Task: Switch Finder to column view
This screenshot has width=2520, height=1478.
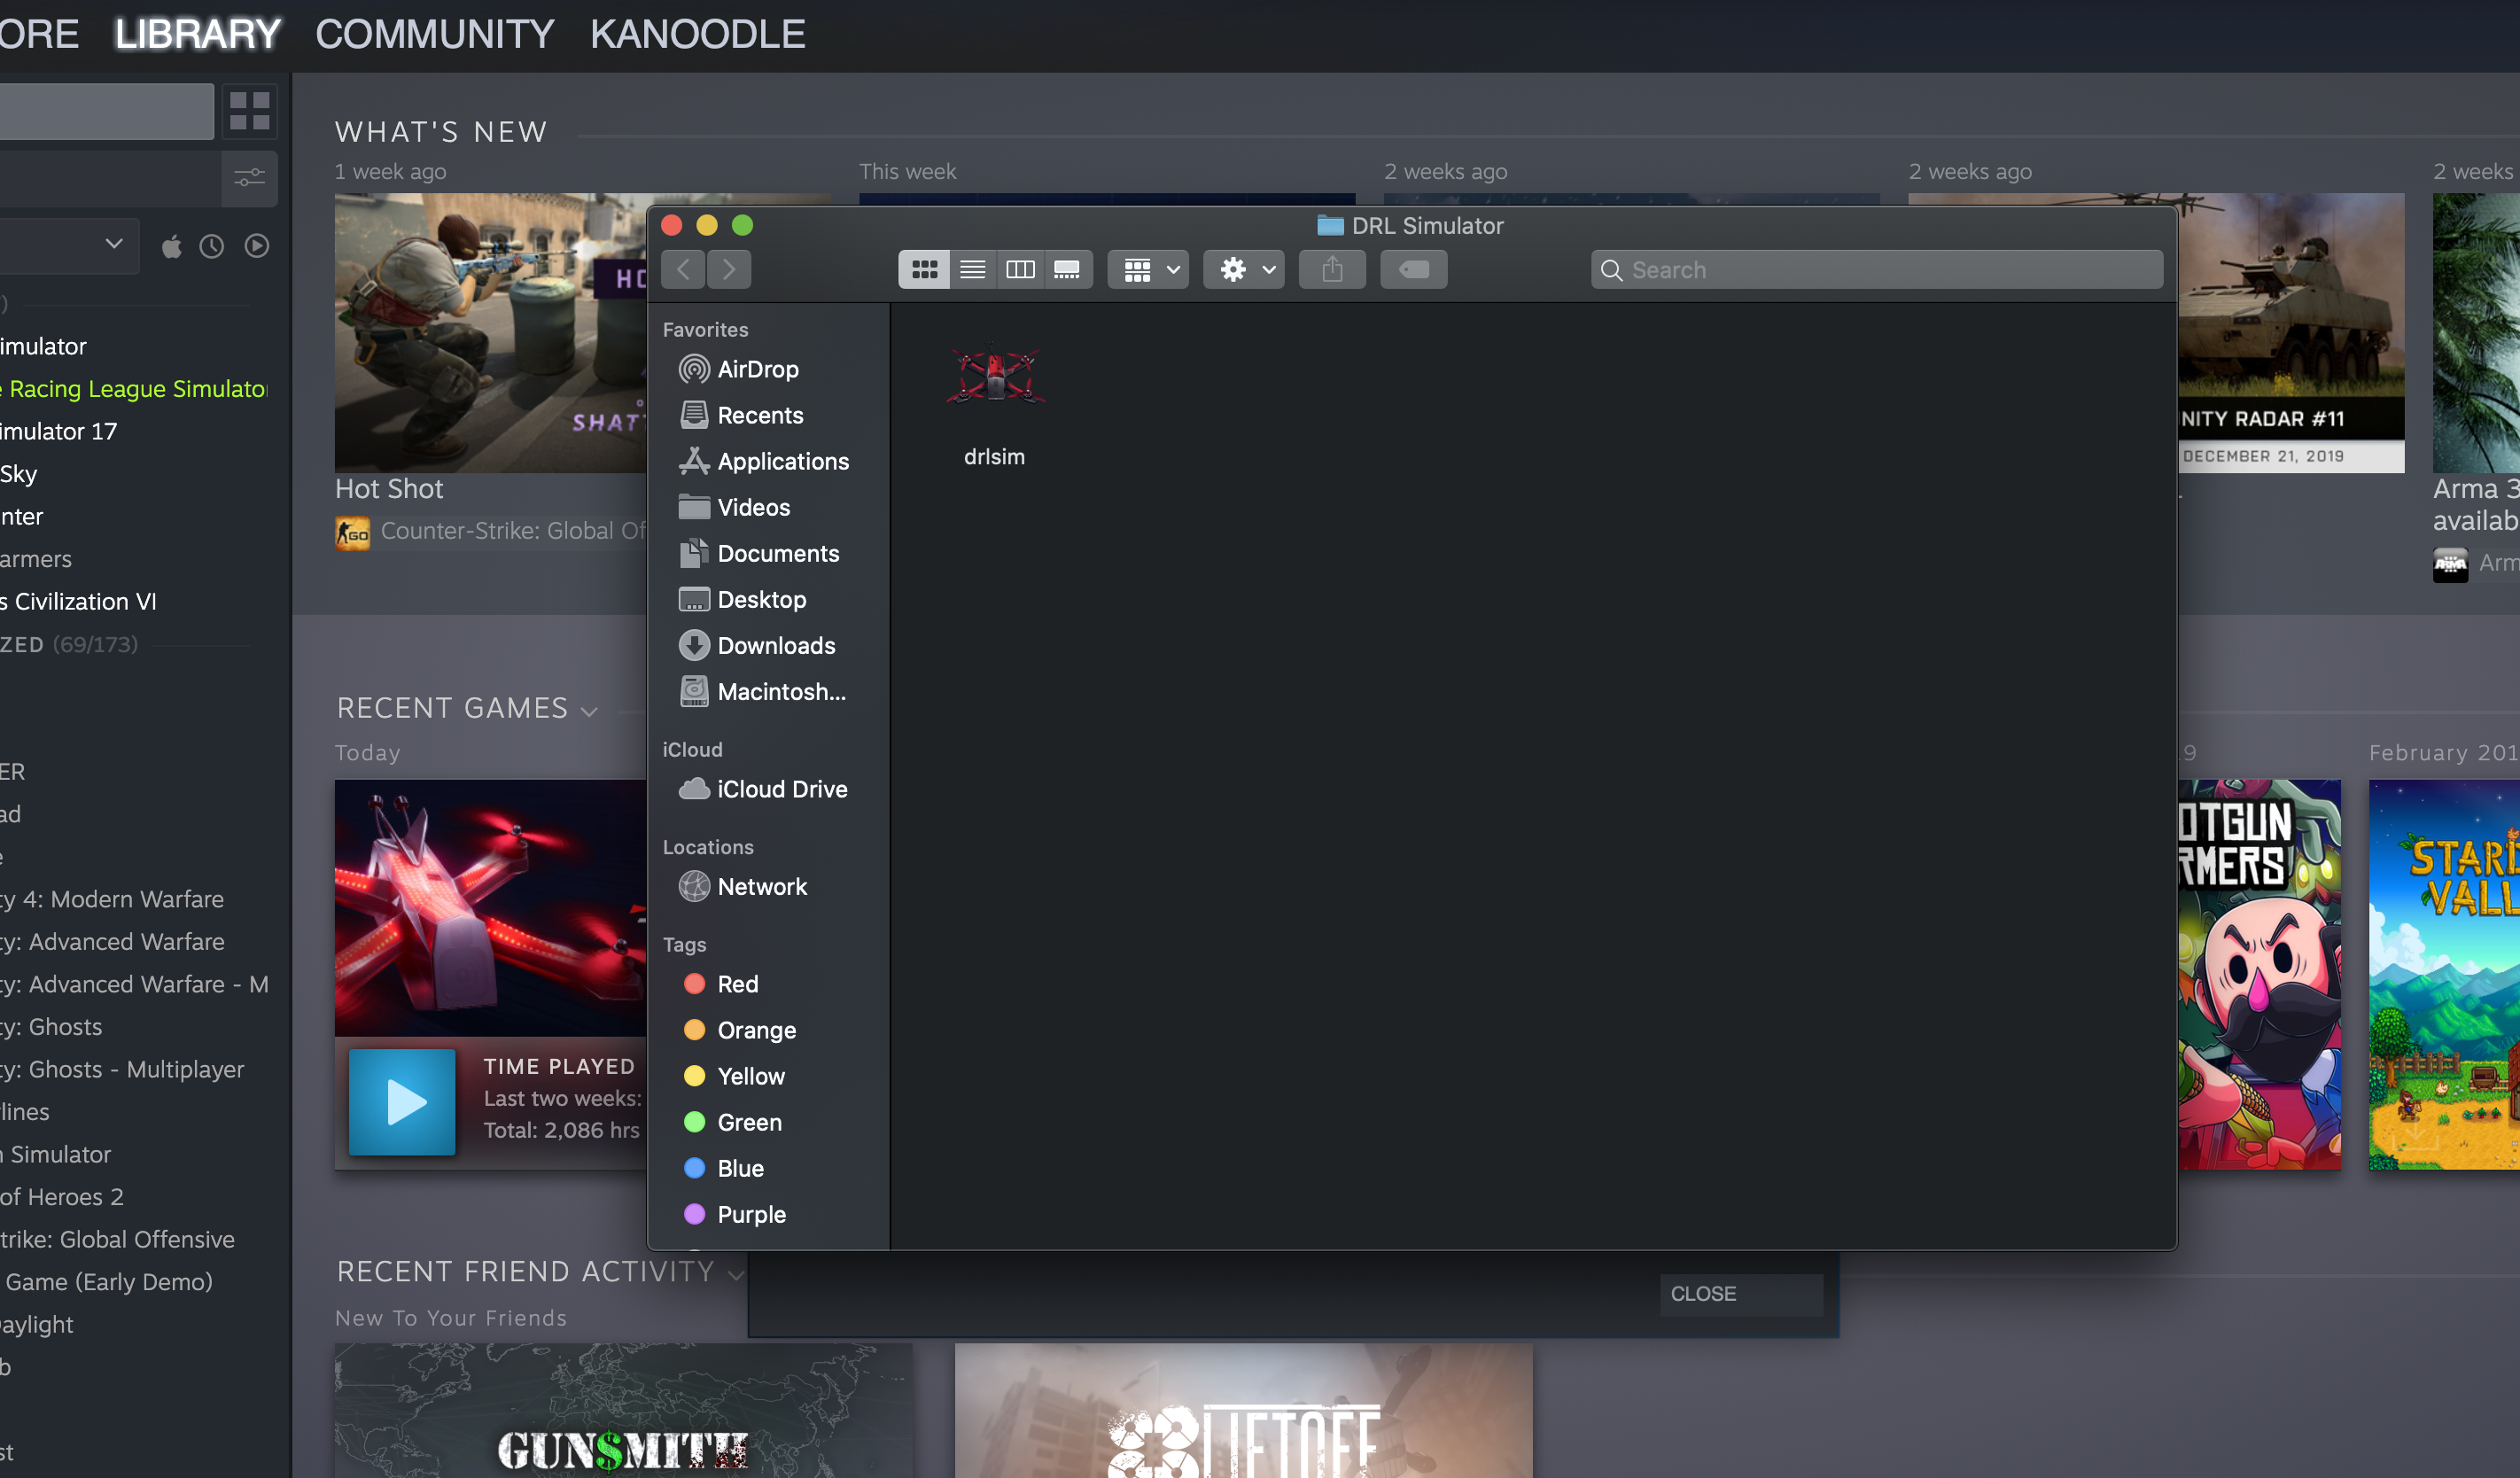Action: (1020, 269)
